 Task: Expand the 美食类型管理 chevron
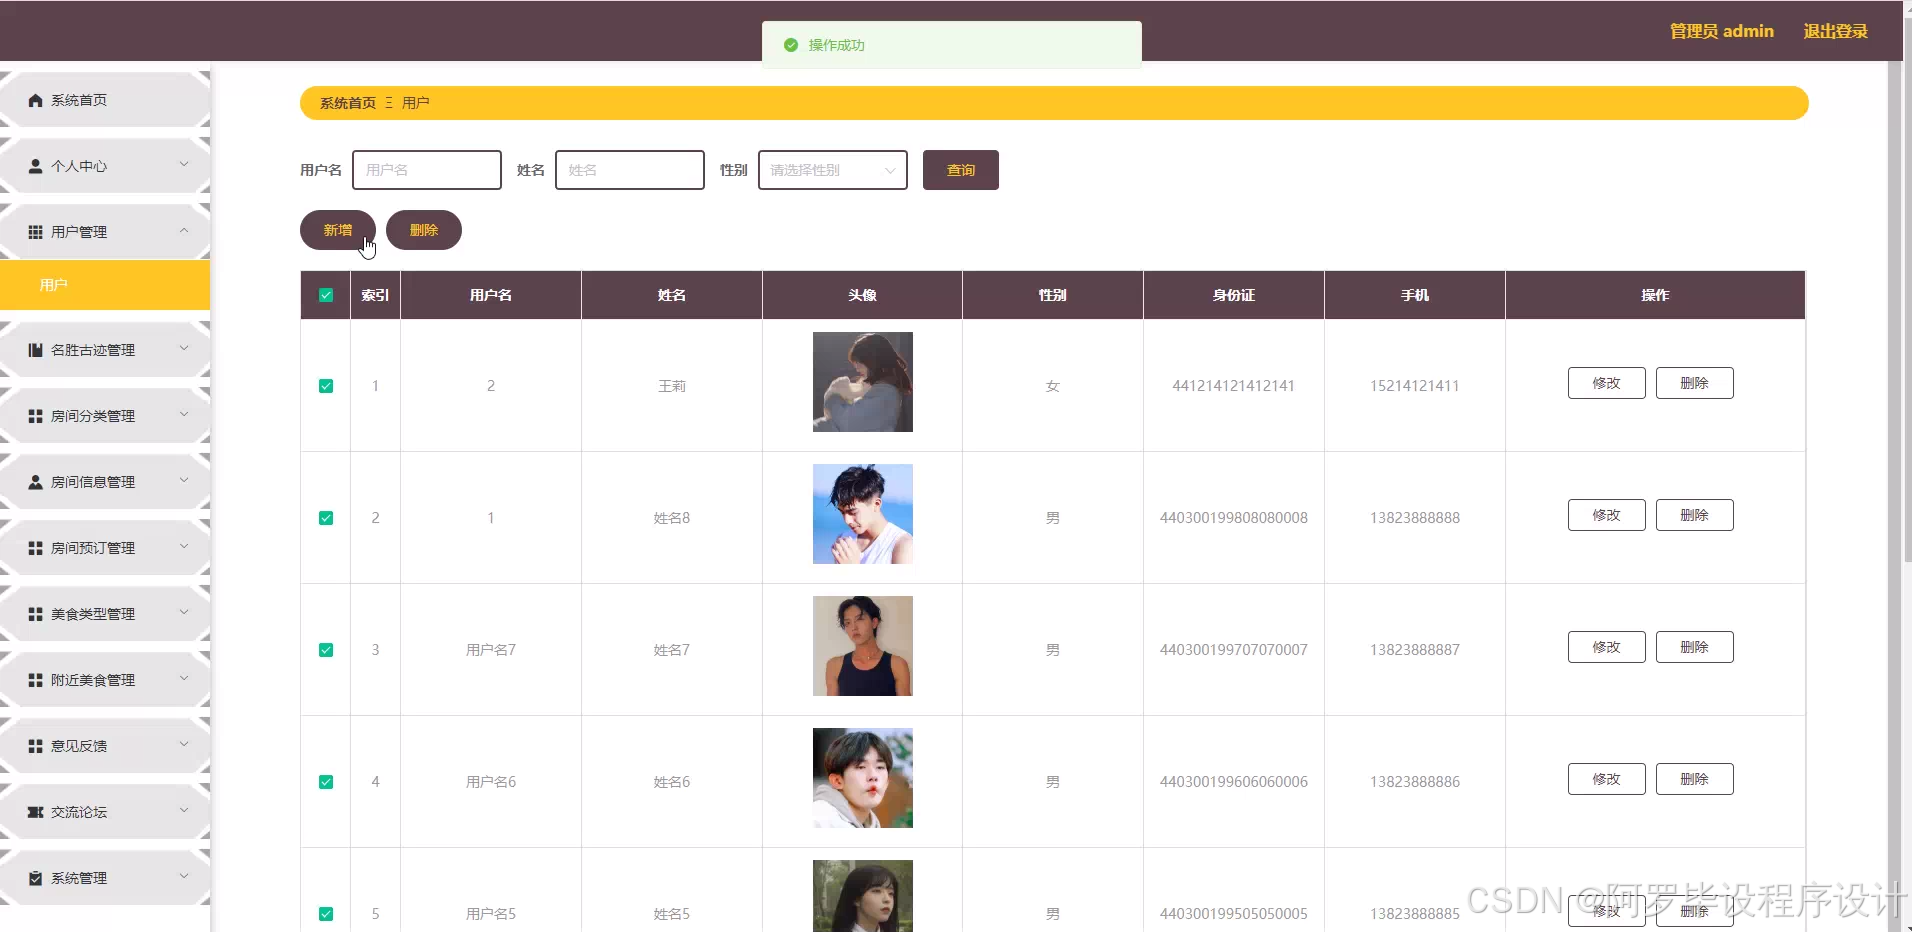[184, 612]
